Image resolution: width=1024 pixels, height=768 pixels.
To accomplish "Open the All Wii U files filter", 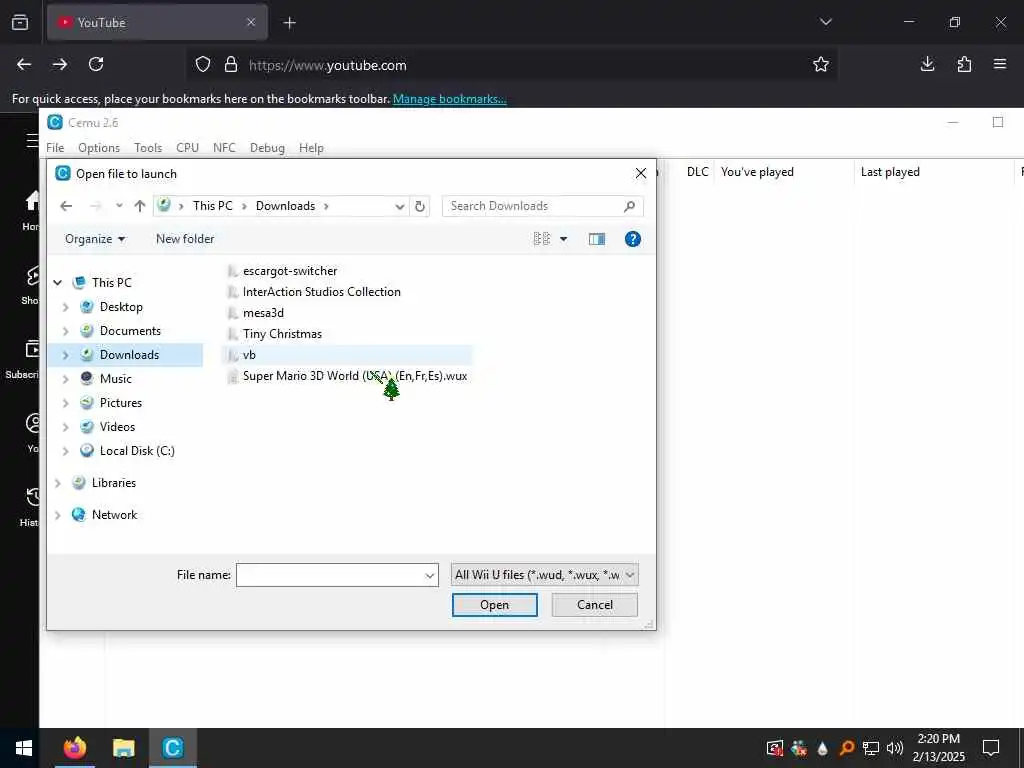I will 545,575.
